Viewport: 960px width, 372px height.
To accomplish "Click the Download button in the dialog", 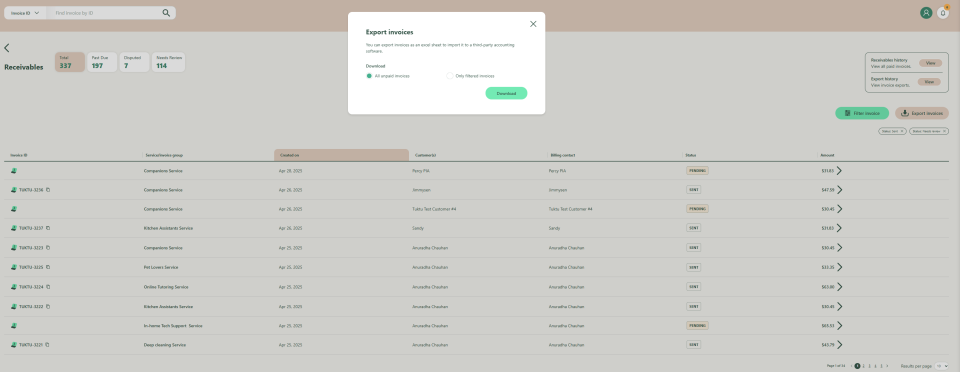I will pyautogui.click(x=506, y=93).
